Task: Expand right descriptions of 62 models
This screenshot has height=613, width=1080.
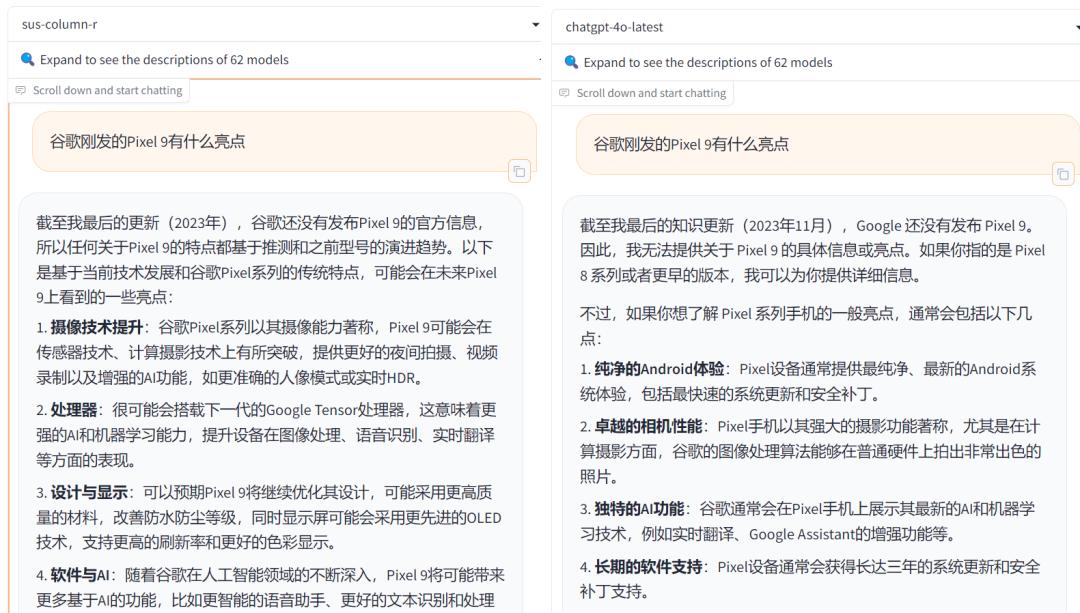Action: tap(708, 62)
